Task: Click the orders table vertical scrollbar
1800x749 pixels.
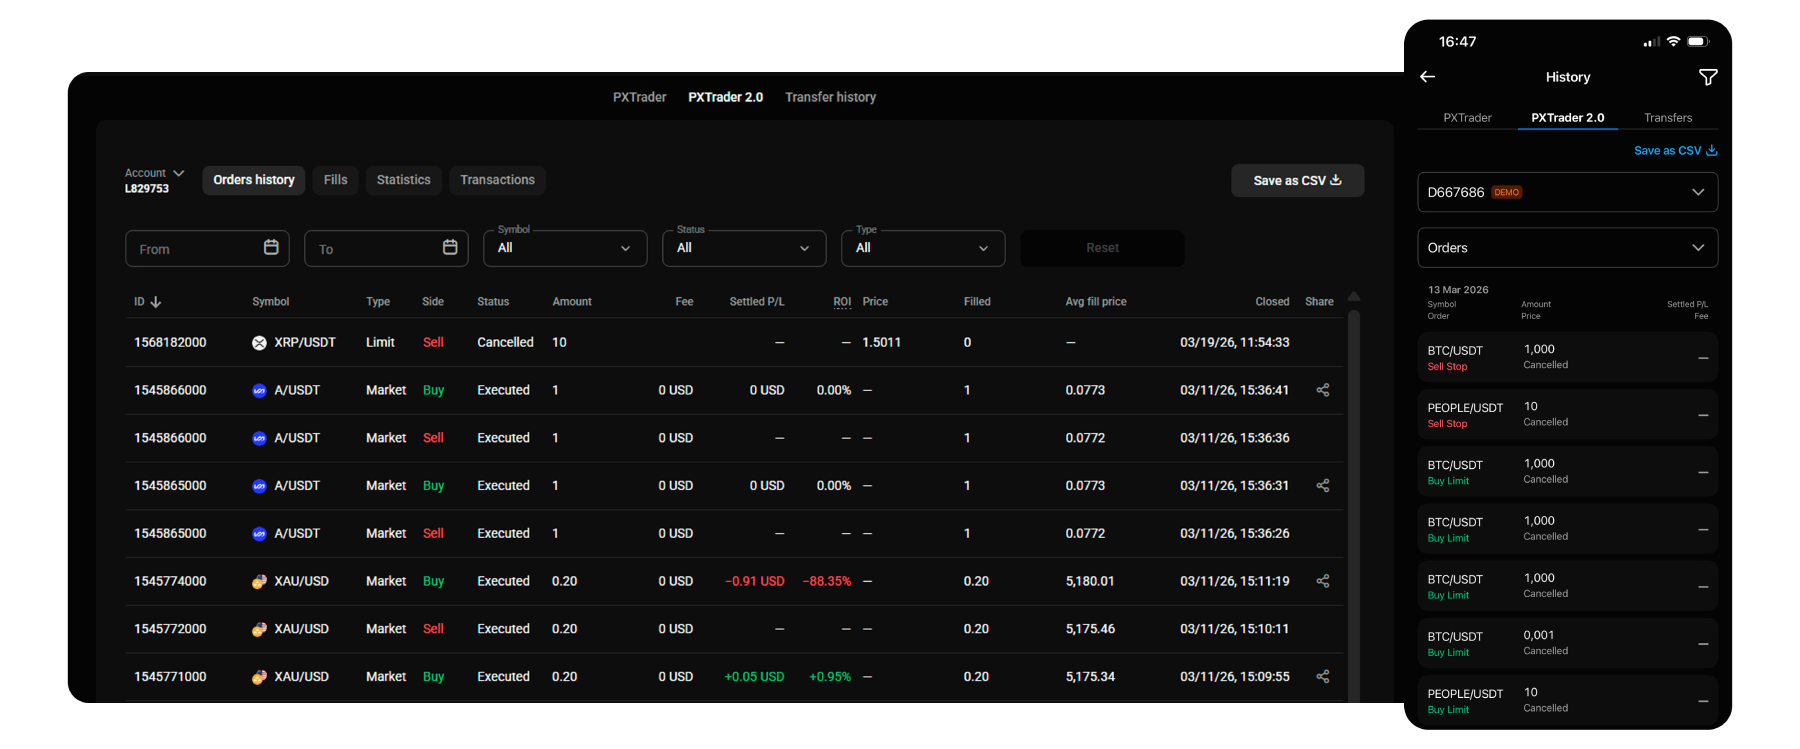Action: pyautogui.click(x=1354, y=505)
